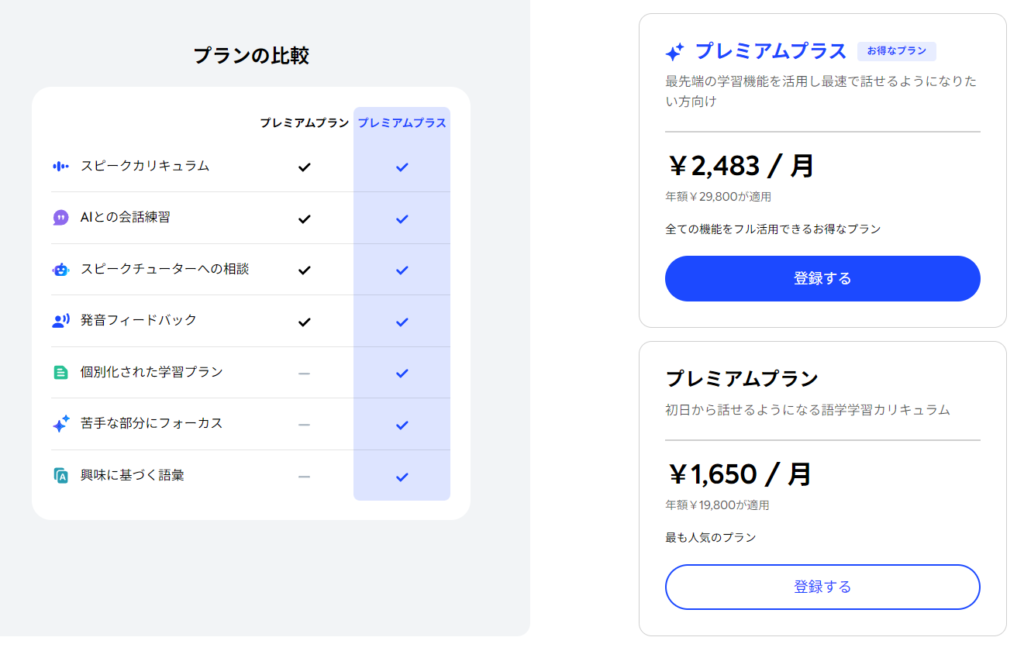Viewport: 1024px width, 651px height.
Task: Click プレミアムプラン checkmark for AIとの会話練習
Action: (305, 218)
